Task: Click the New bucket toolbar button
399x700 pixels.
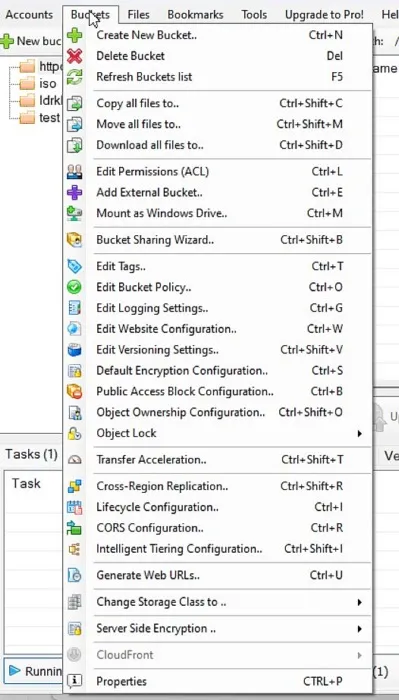Action: [31, 41]
